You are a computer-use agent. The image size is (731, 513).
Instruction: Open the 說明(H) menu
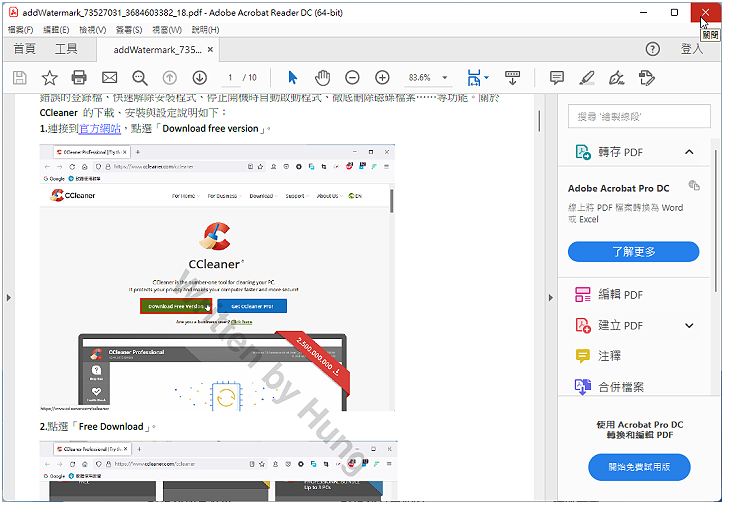[x=205, y=30]
